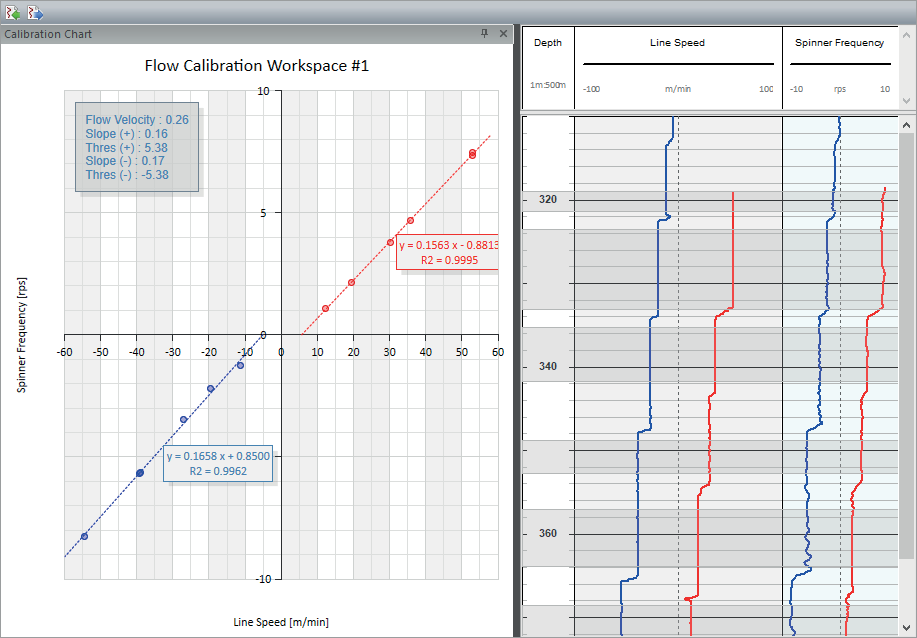917x638 pixels.
Task: Click the green left-arrow toolbar icon
Action: coord(13,12)
